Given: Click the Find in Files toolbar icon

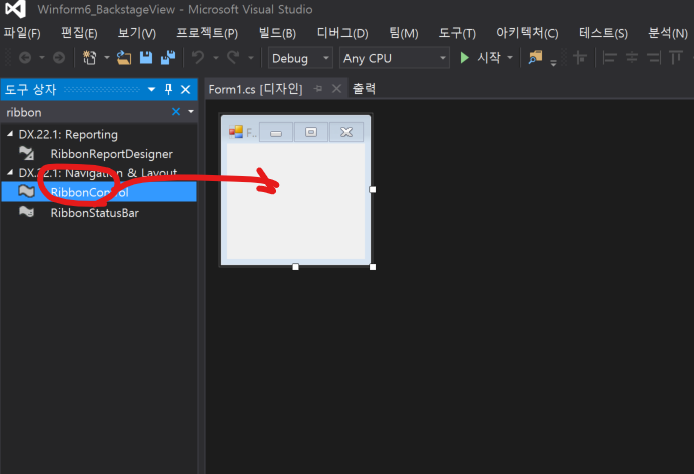Looking at the screenshot, I should 535,58.
